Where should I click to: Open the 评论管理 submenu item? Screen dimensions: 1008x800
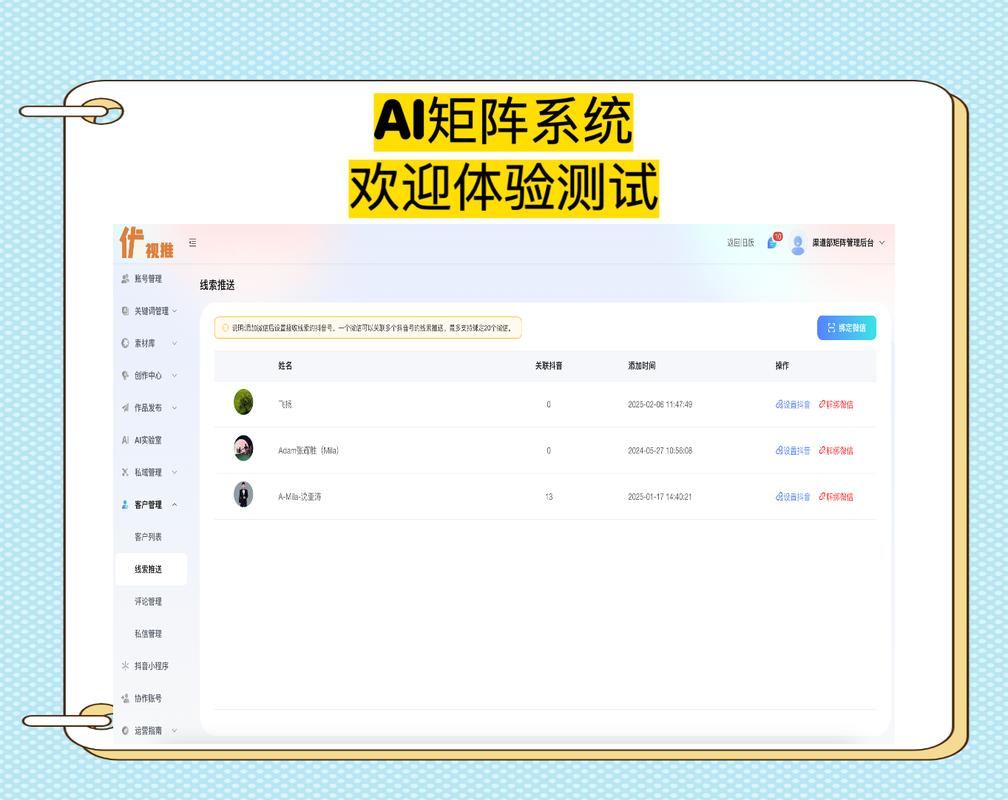148,601
